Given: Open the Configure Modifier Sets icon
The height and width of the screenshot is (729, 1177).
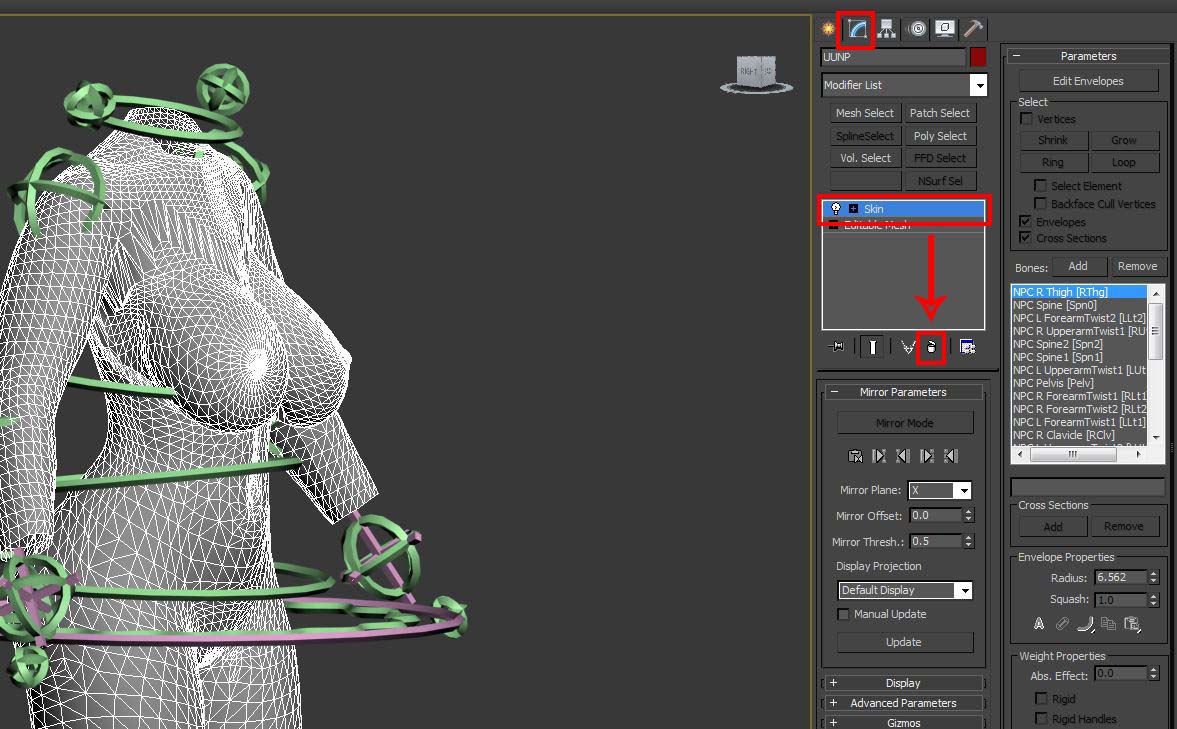Looking at the screenshot, I should pos(965,346).
